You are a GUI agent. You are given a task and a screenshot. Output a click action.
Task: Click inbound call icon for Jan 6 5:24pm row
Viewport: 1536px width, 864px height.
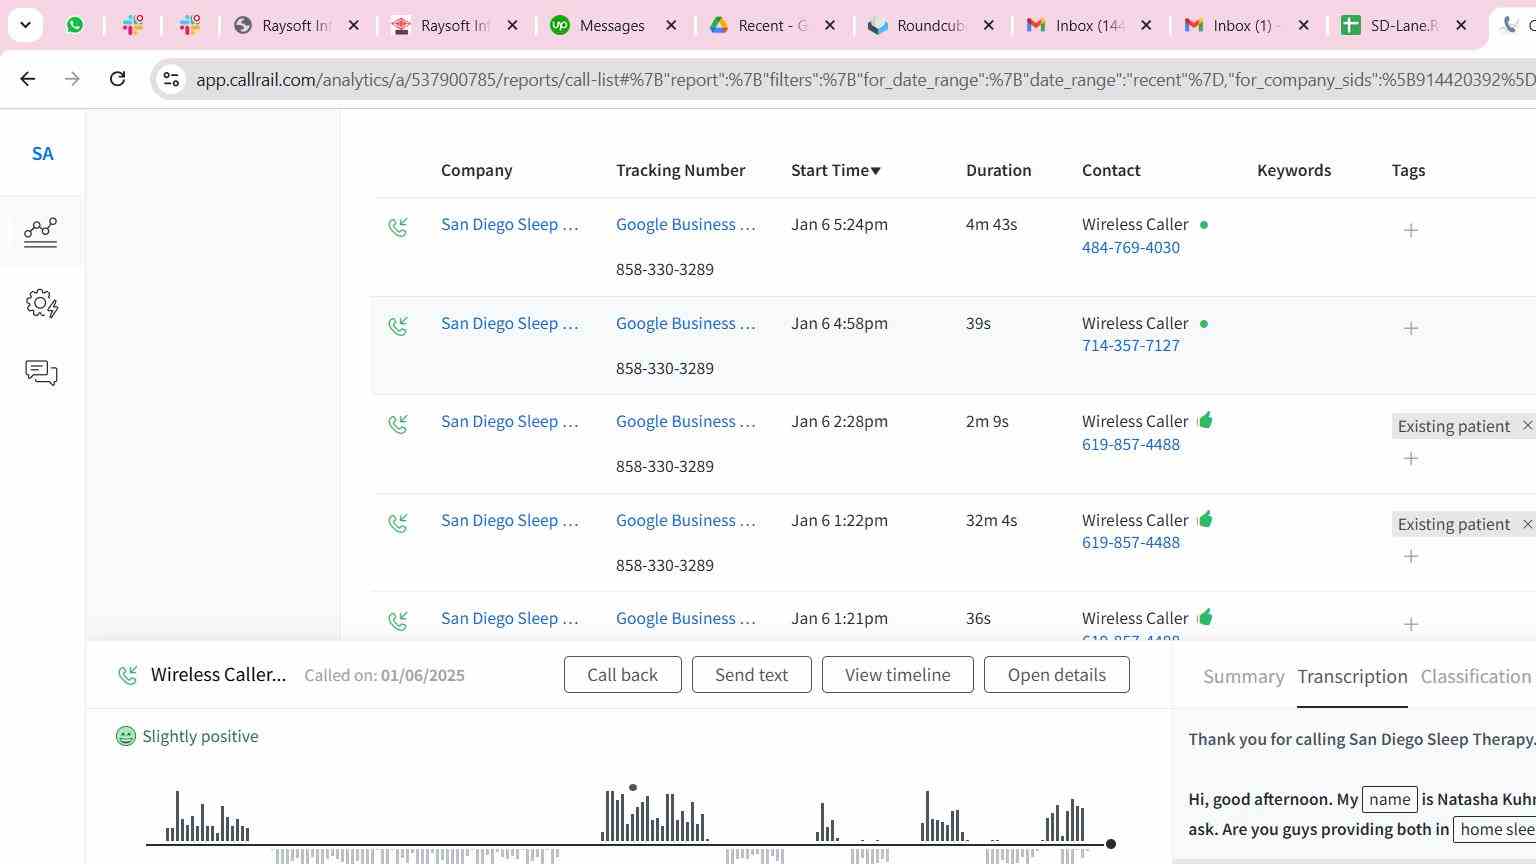click(x=398, y=228)
